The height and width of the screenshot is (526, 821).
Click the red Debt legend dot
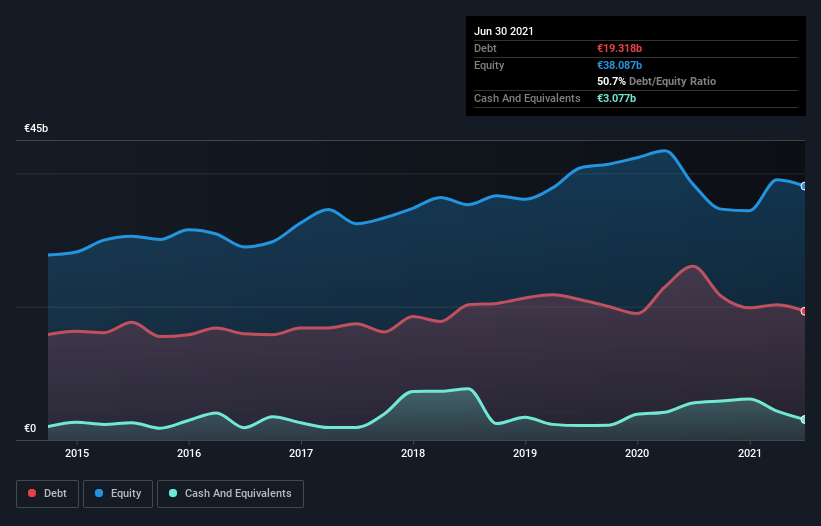(32, 493)
